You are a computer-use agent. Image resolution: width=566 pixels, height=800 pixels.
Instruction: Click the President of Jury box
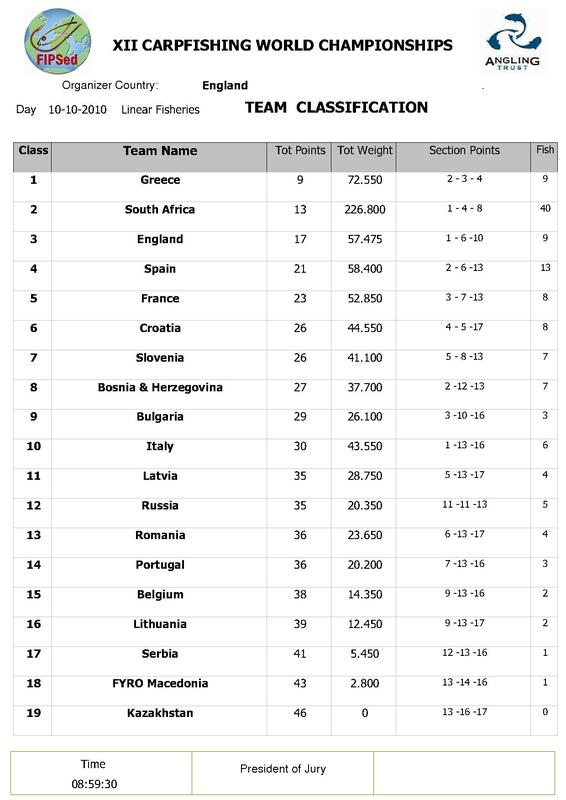pyautogui.click(x=283, y=772)
